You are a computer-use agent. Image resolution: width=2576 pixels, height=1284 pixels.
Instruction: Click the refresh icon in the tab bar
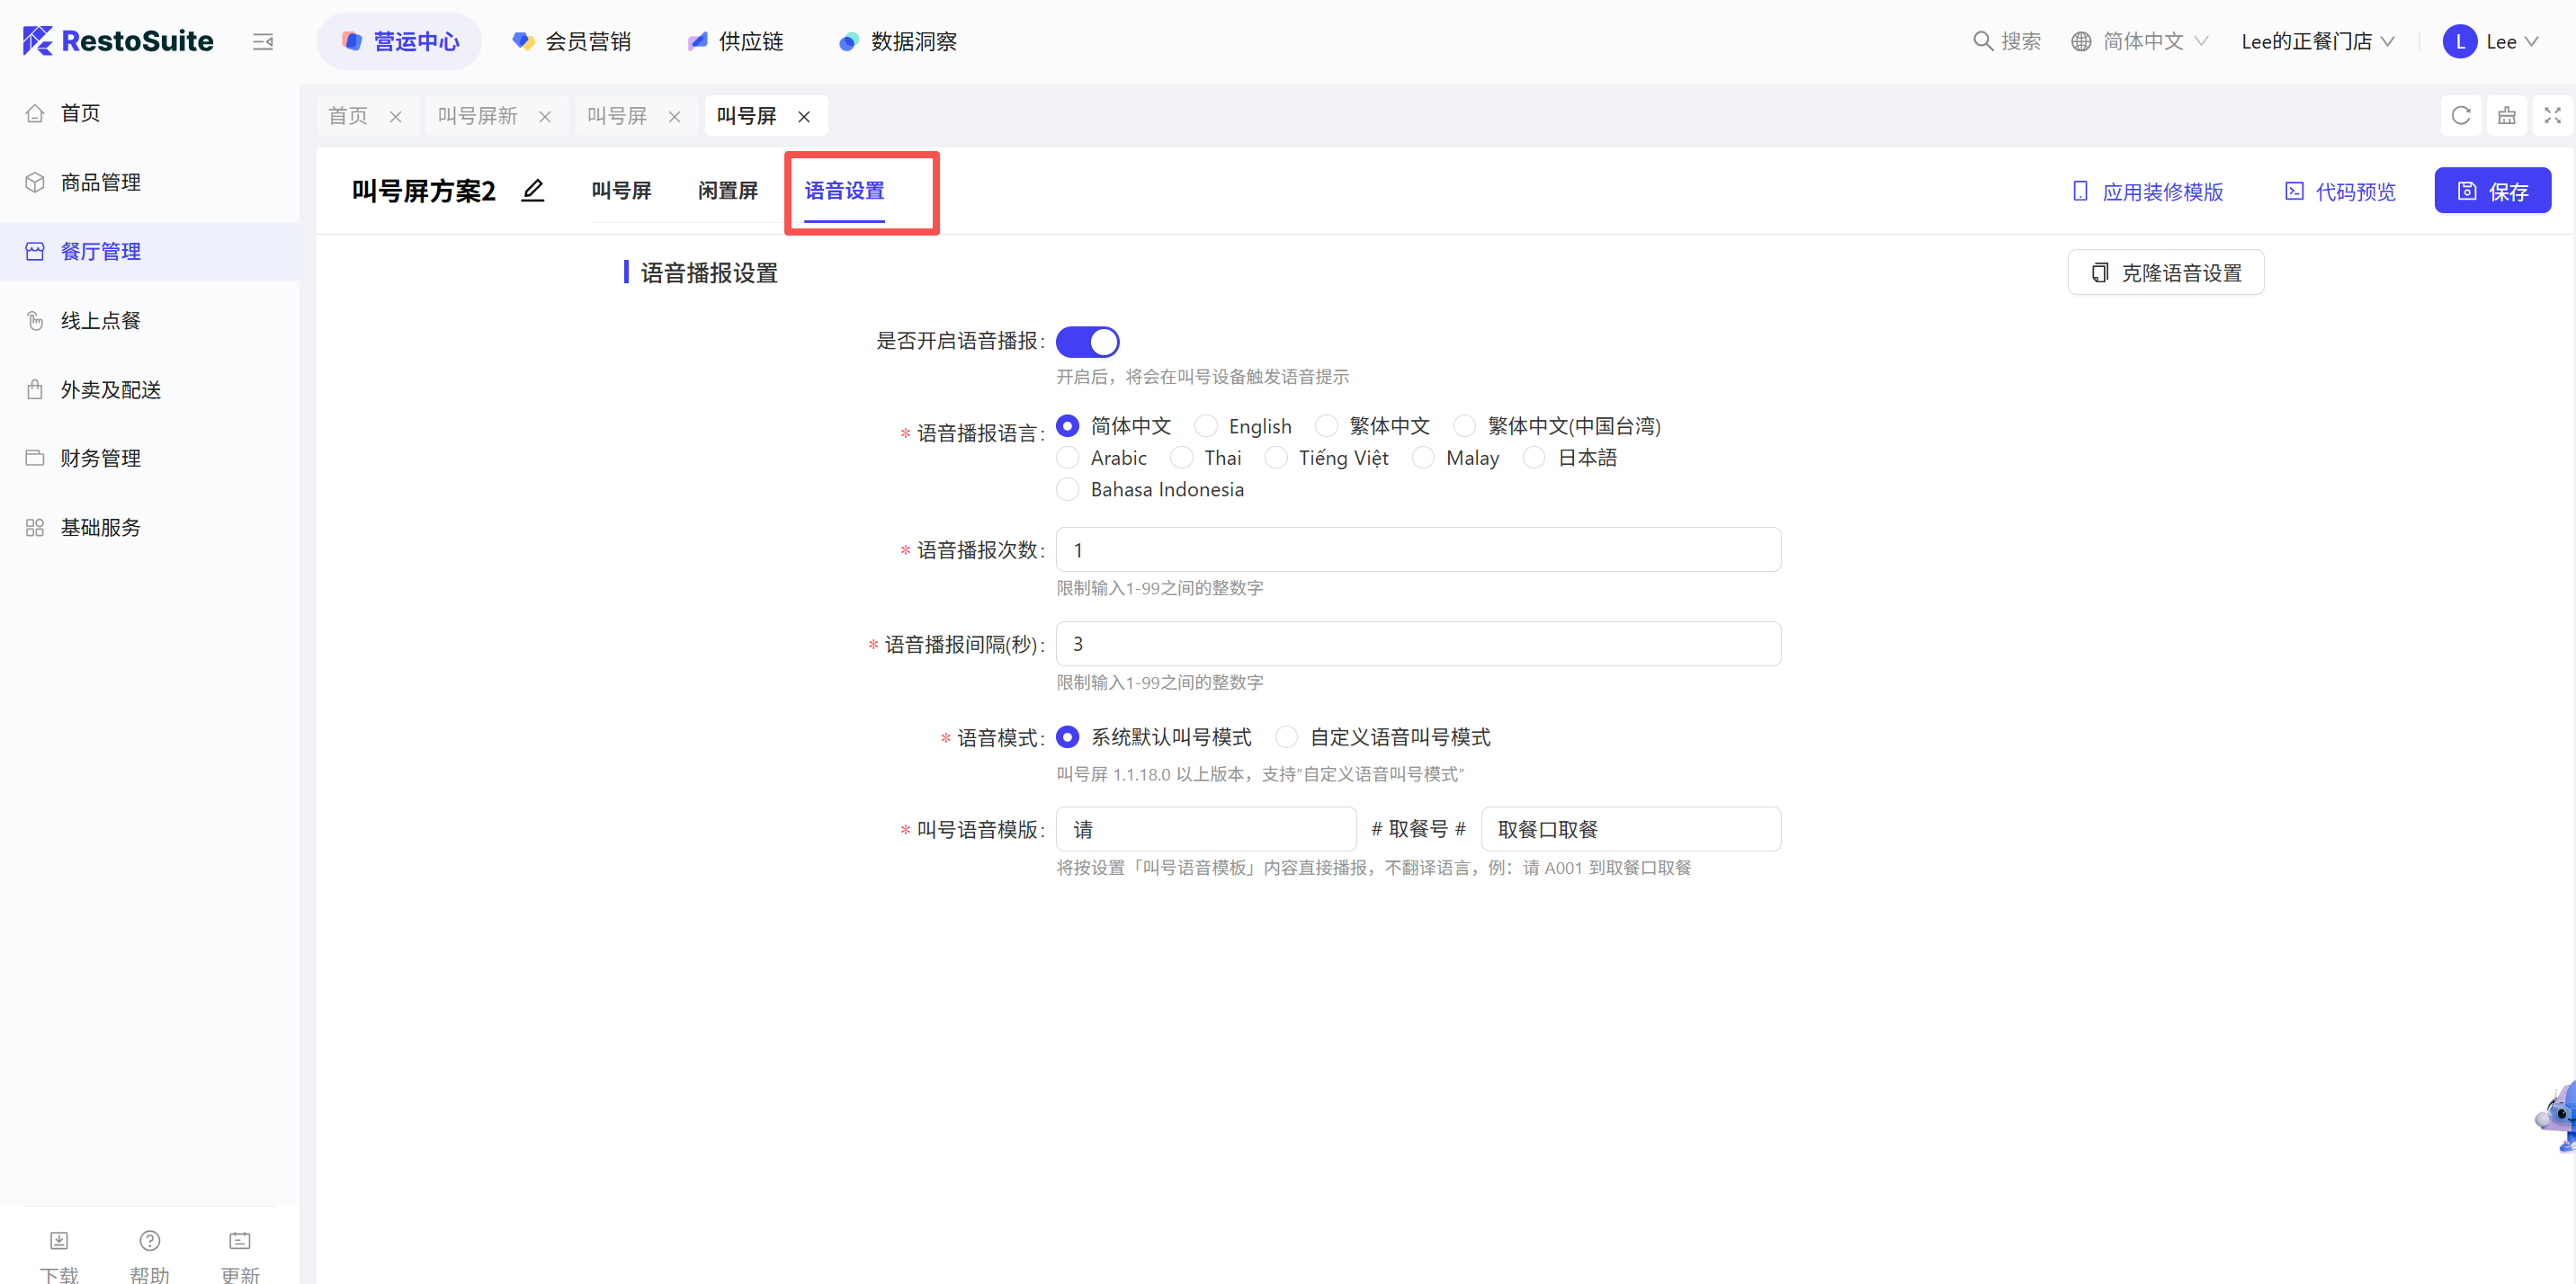(x=2461, y=116)
